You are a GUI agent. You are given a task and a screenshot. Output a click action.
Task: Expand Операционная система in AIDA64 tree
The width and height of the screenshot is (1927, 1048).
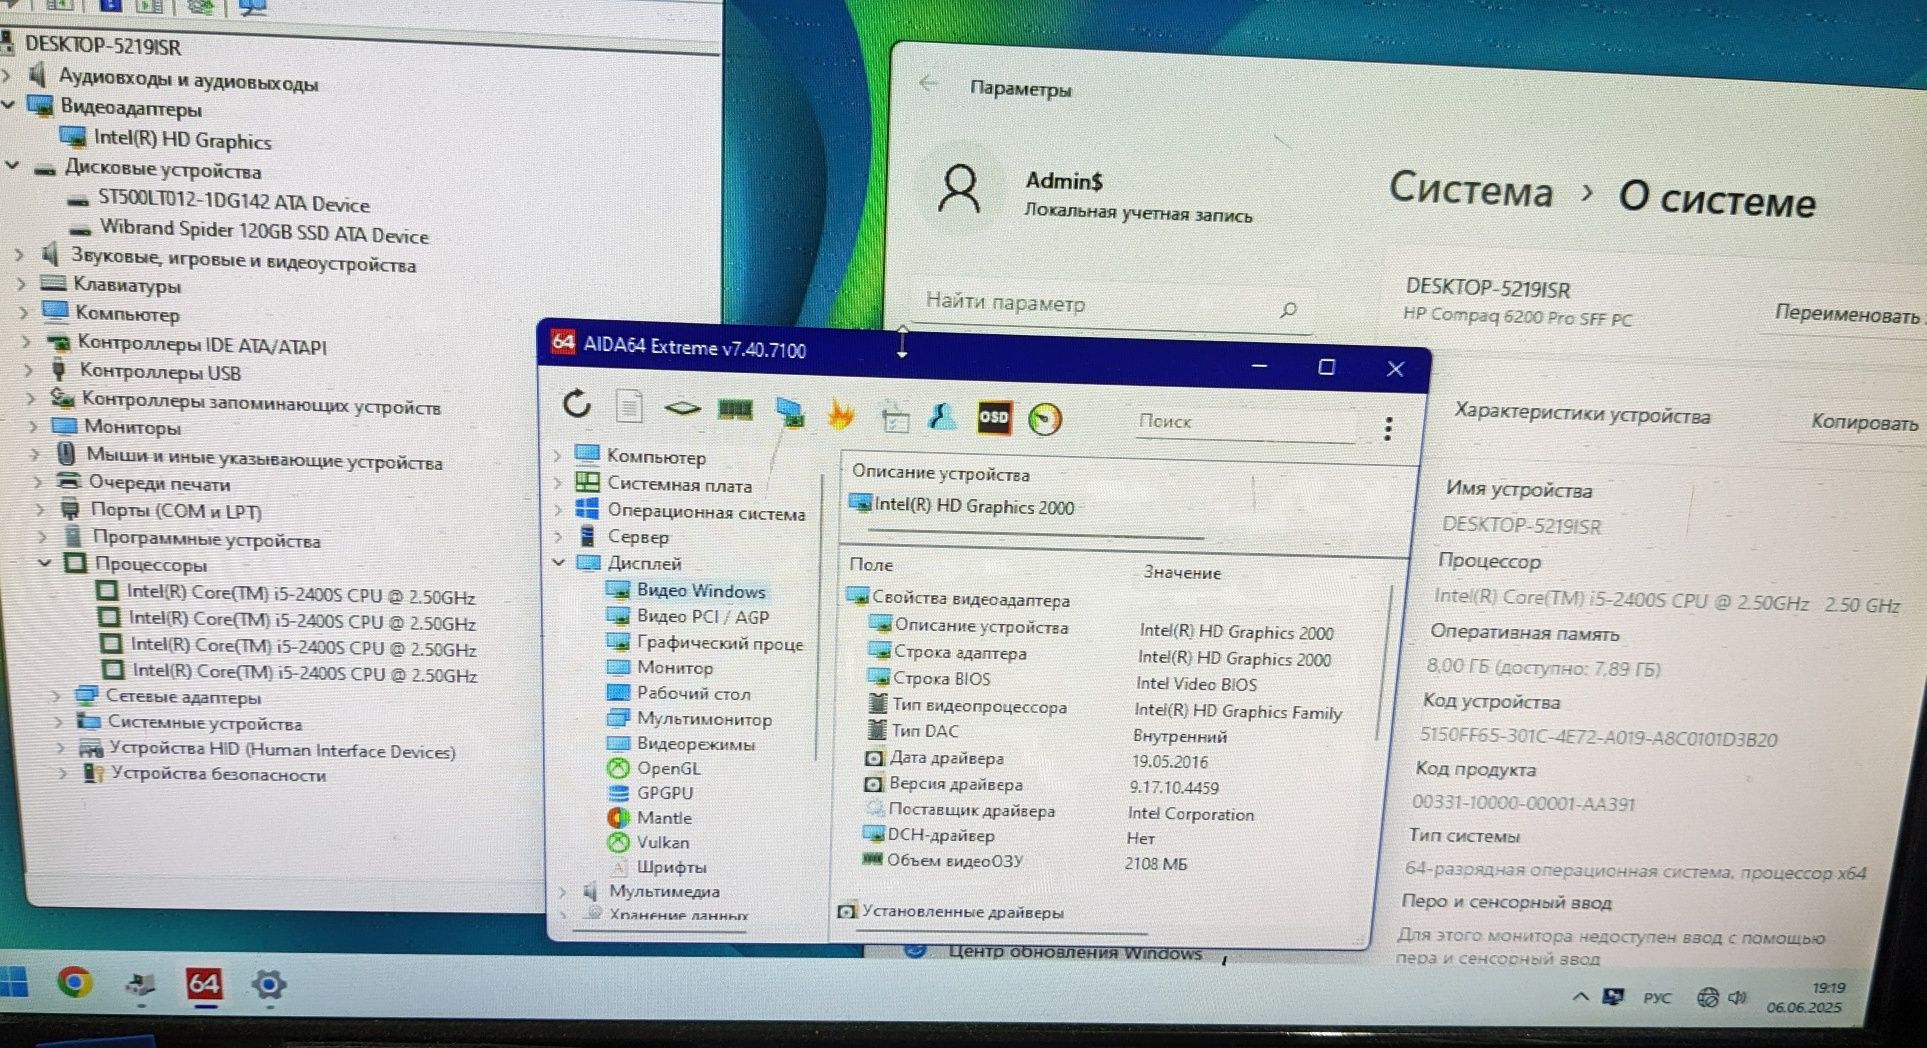[558, 509]
